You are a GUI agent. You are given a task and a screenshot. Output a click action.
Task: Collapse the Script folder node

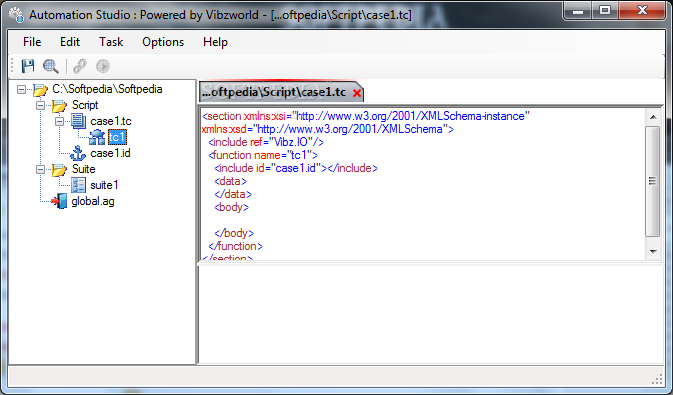(x=40, y=105)
